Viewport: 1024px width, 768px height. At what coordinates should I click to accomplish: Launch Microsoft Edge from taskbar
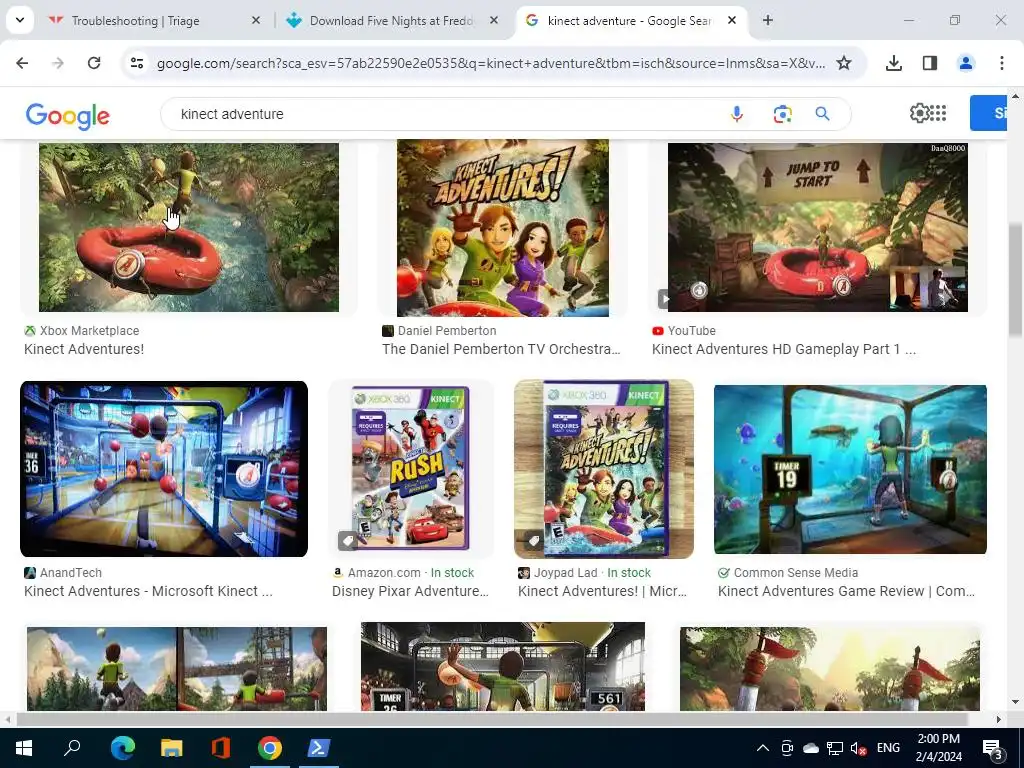[123, 748]
